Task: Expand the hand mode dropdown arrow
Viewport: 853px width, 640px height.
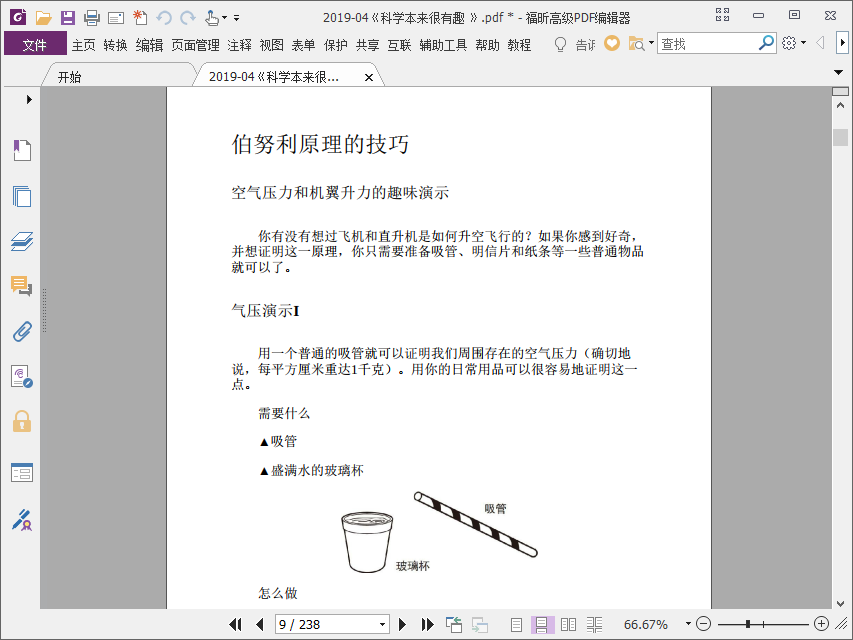Action: (224, 18)
